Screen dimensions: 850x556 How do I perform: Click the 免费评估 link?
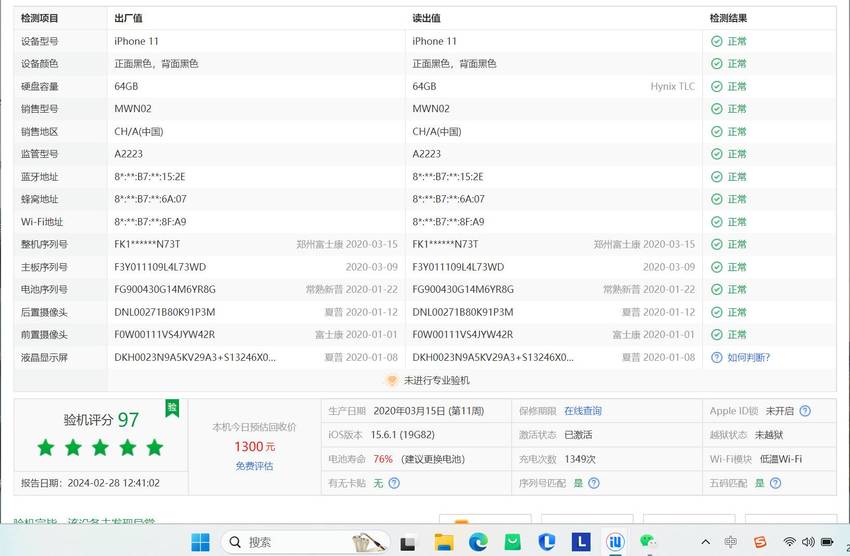click(254, 466)
